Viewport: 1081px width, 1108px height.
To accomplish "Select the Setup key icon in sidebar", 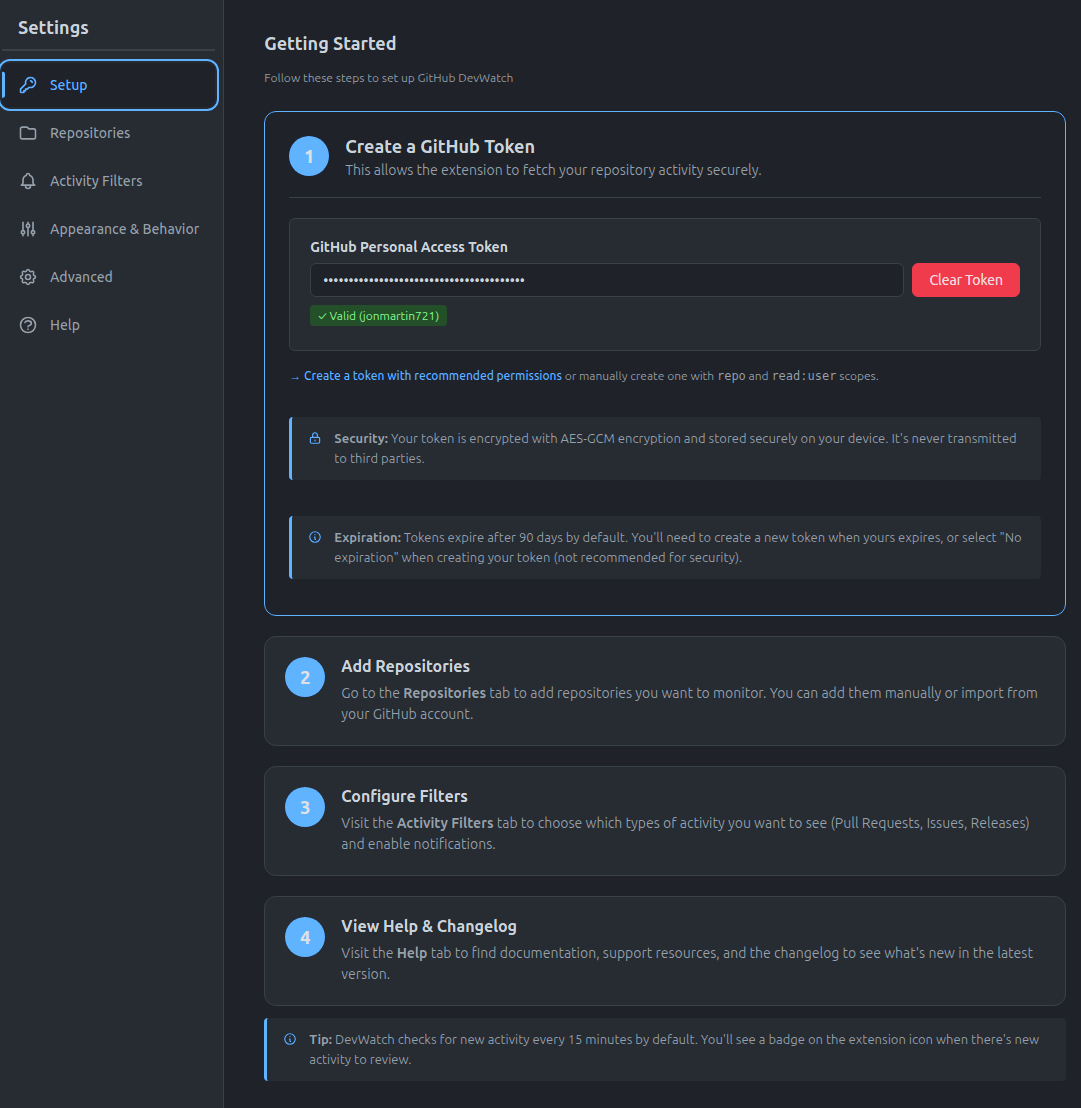I will coord(29,85).
